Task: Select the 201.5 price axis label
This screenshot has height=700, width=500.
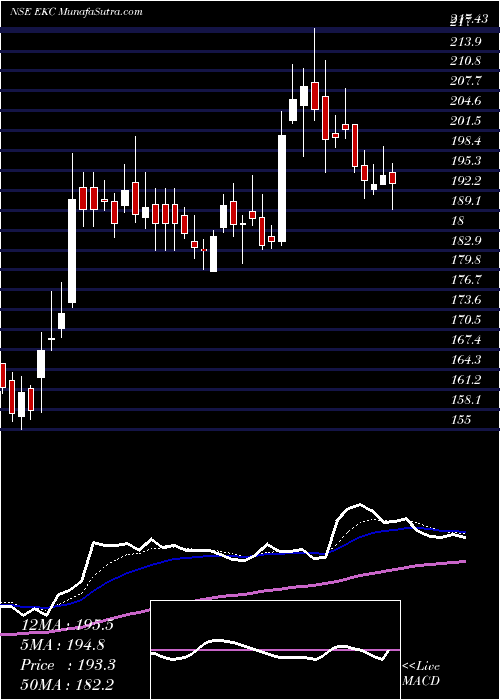Action: [467, 121]
